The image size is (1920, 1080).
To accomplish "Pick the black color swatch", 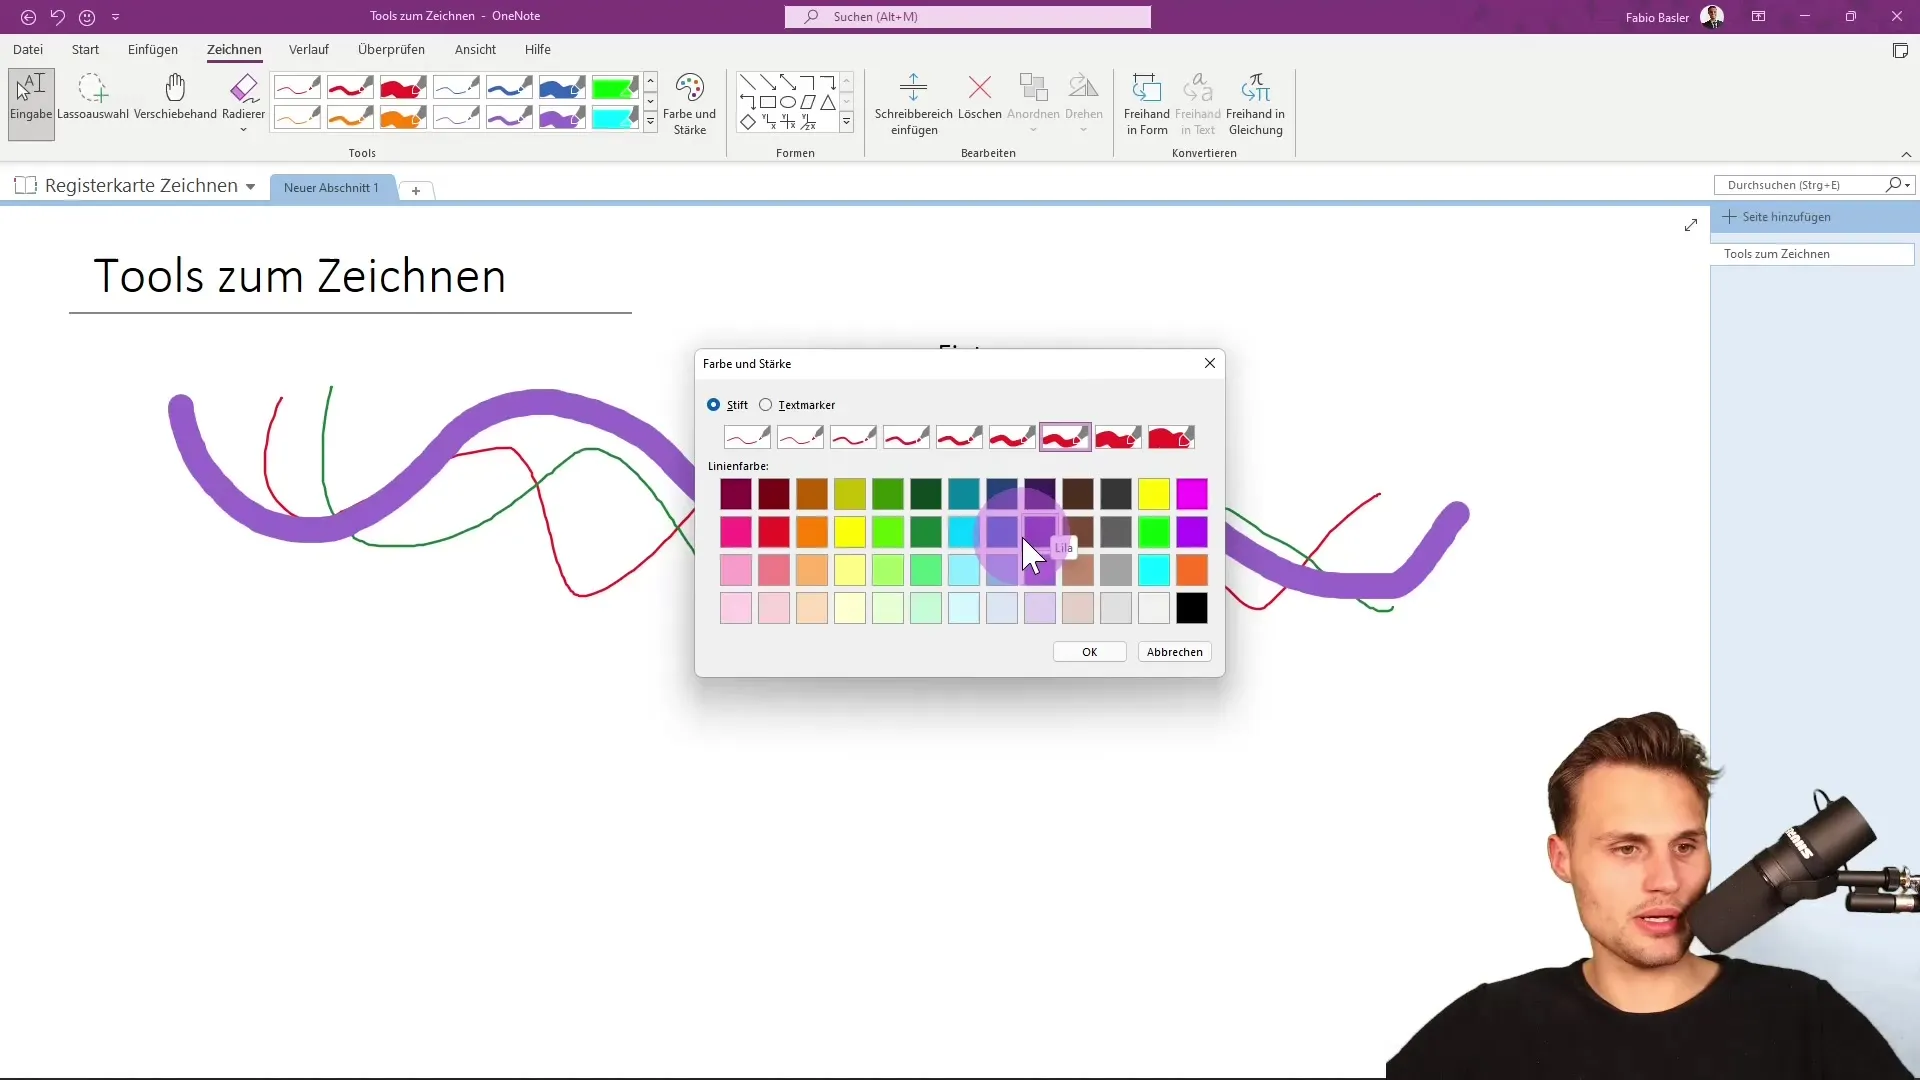I will [1192, 608].
